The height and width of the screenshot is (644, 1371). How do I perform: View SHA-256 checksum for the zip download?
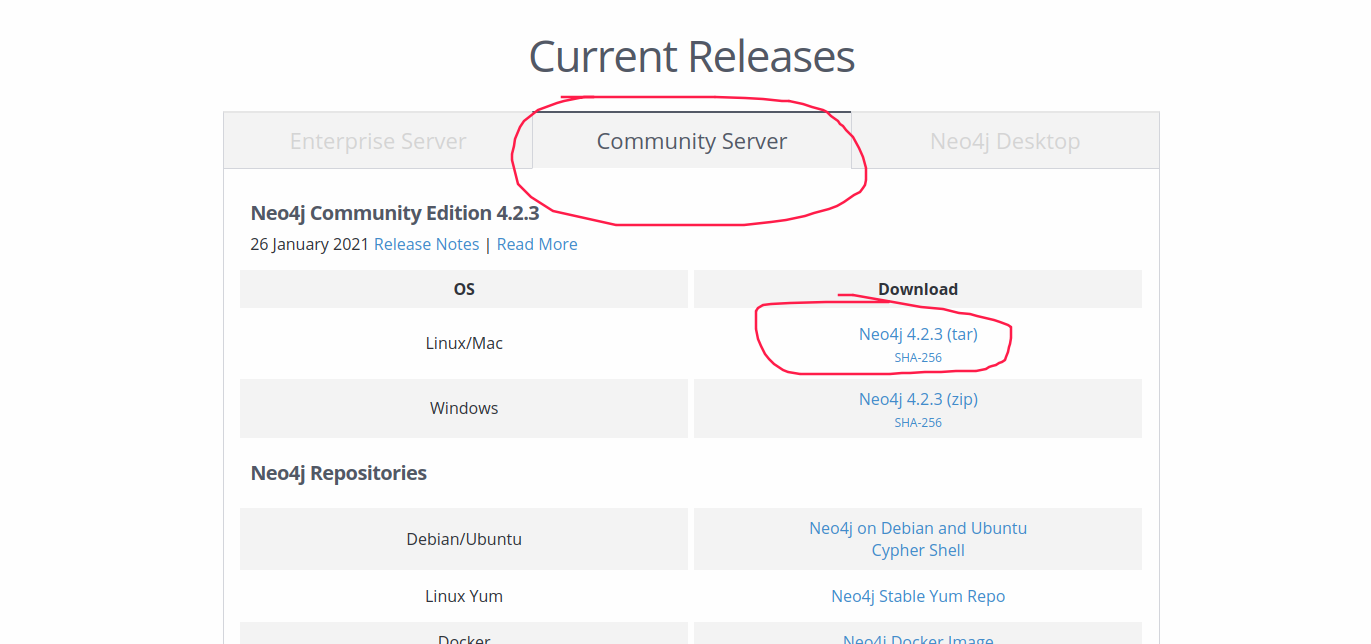pyautogui.click(x=917, y=422)
